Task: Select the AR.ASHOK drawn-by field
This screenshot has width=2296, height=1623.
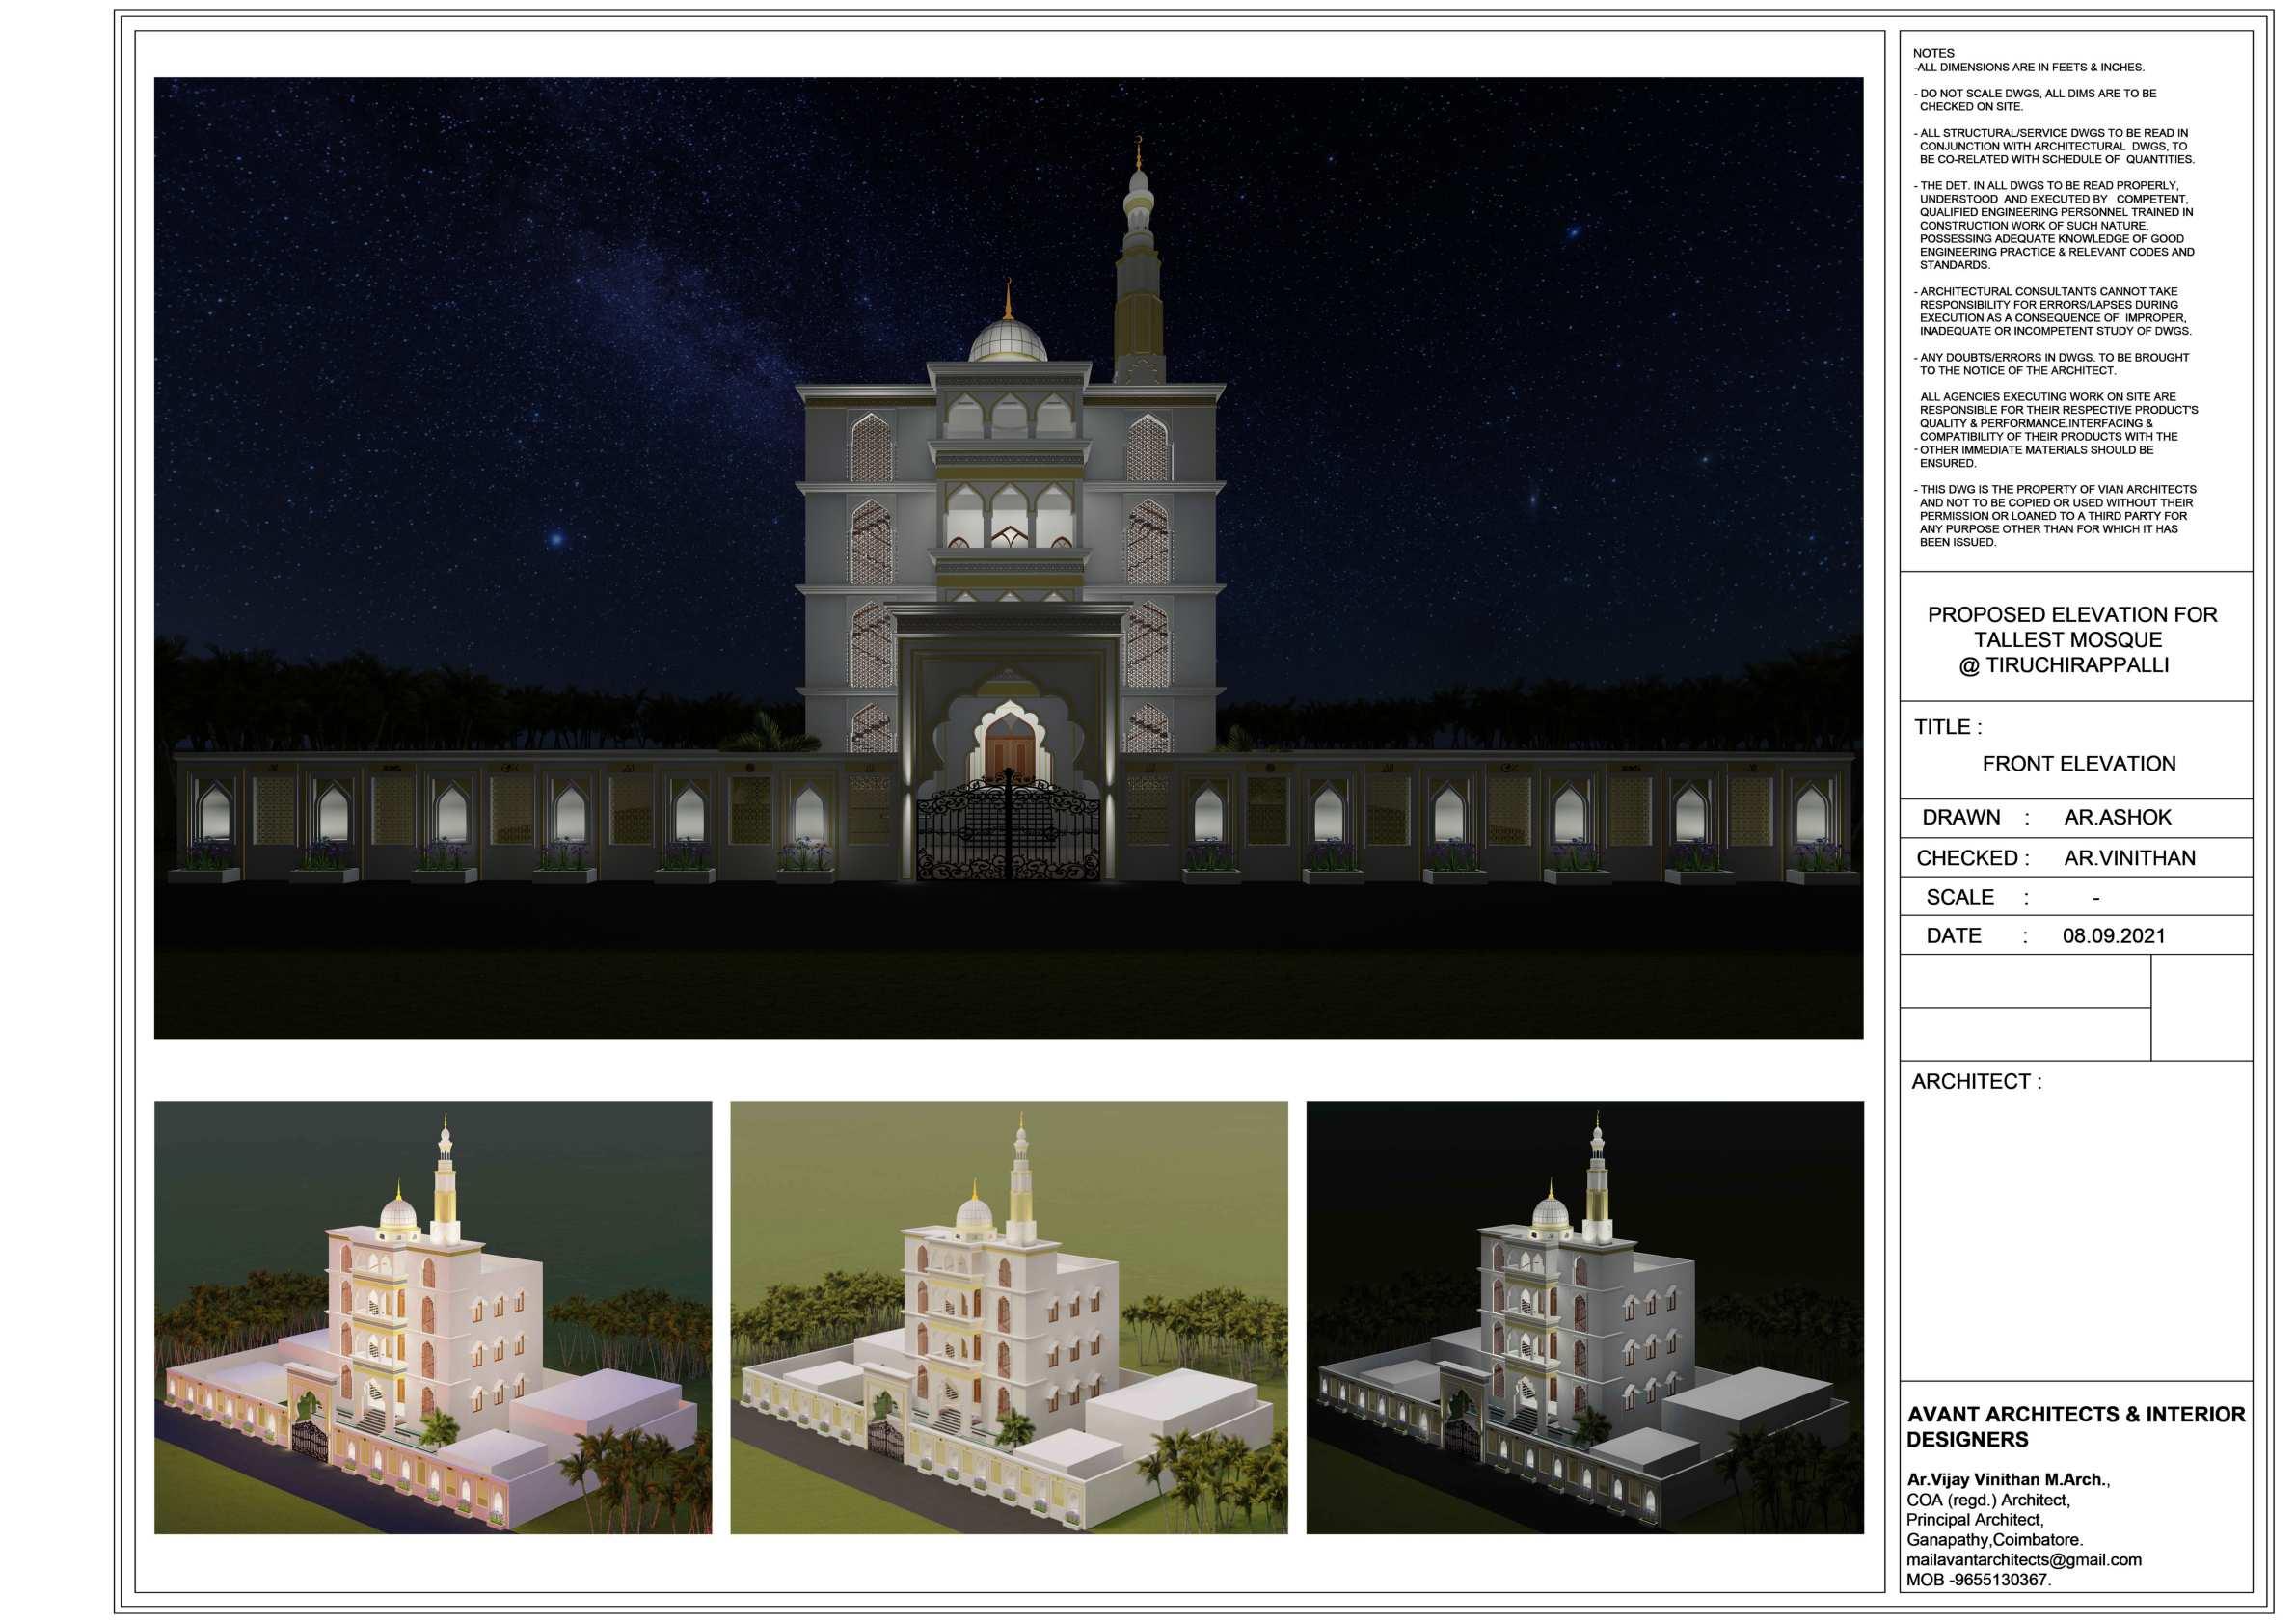Action: pyautogui.click(x=2117, y=818)
